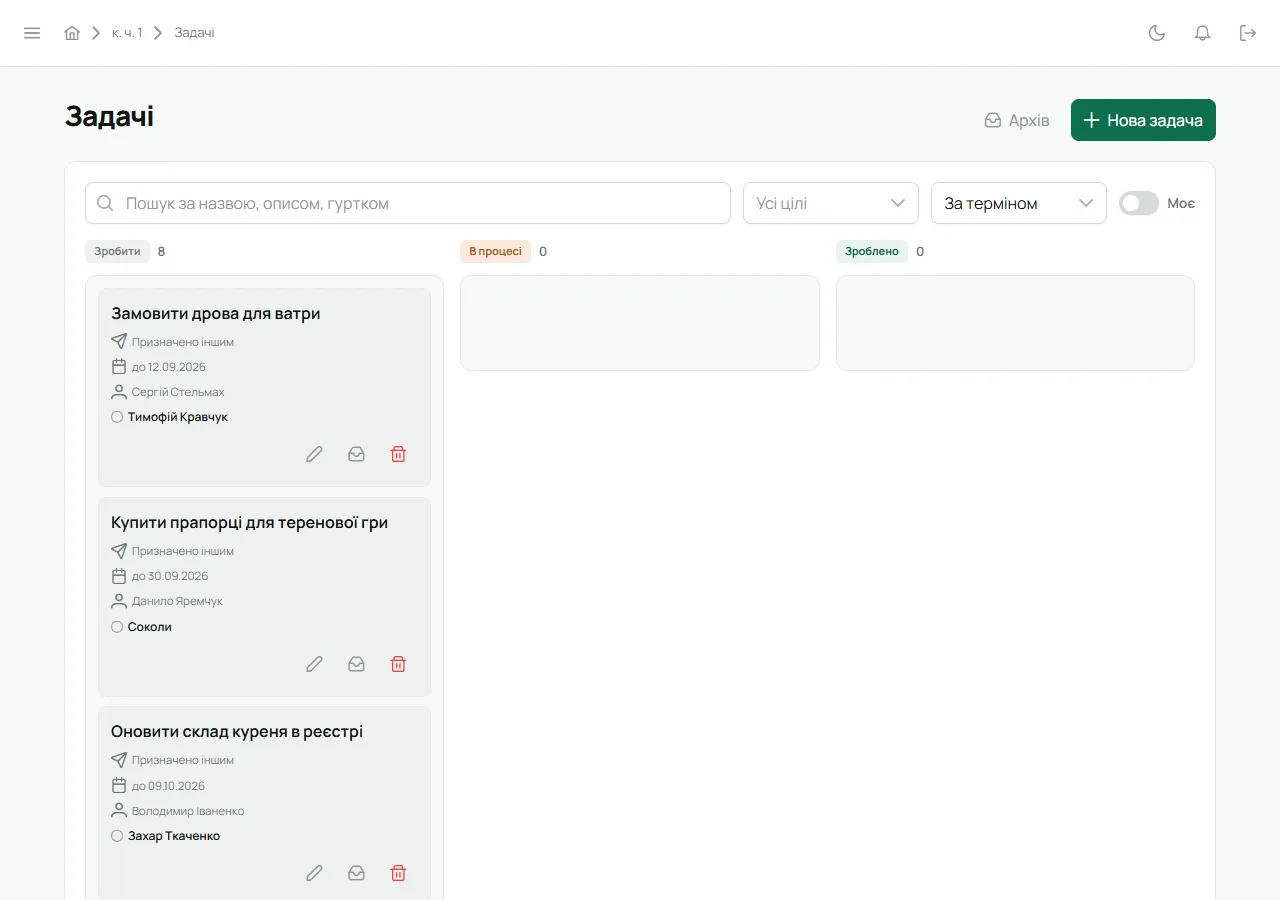
Task: Delete task Замовити дрова для ватри
Action: [x=398, y=454]
